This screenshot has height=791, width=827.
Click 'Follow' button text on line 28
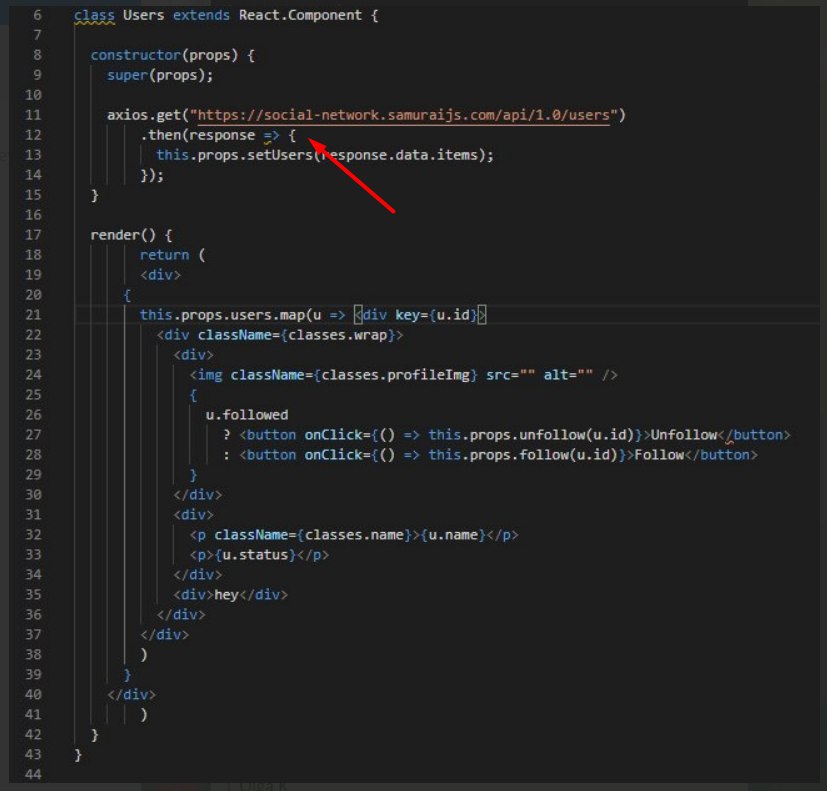coord(659,455)
